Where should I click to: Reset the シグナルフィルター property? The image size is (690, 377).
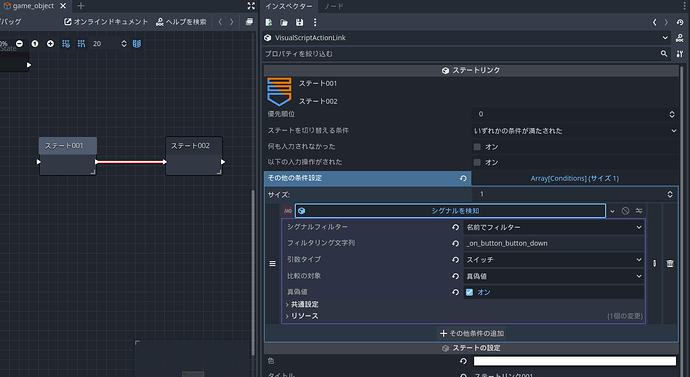coord(455,227)
